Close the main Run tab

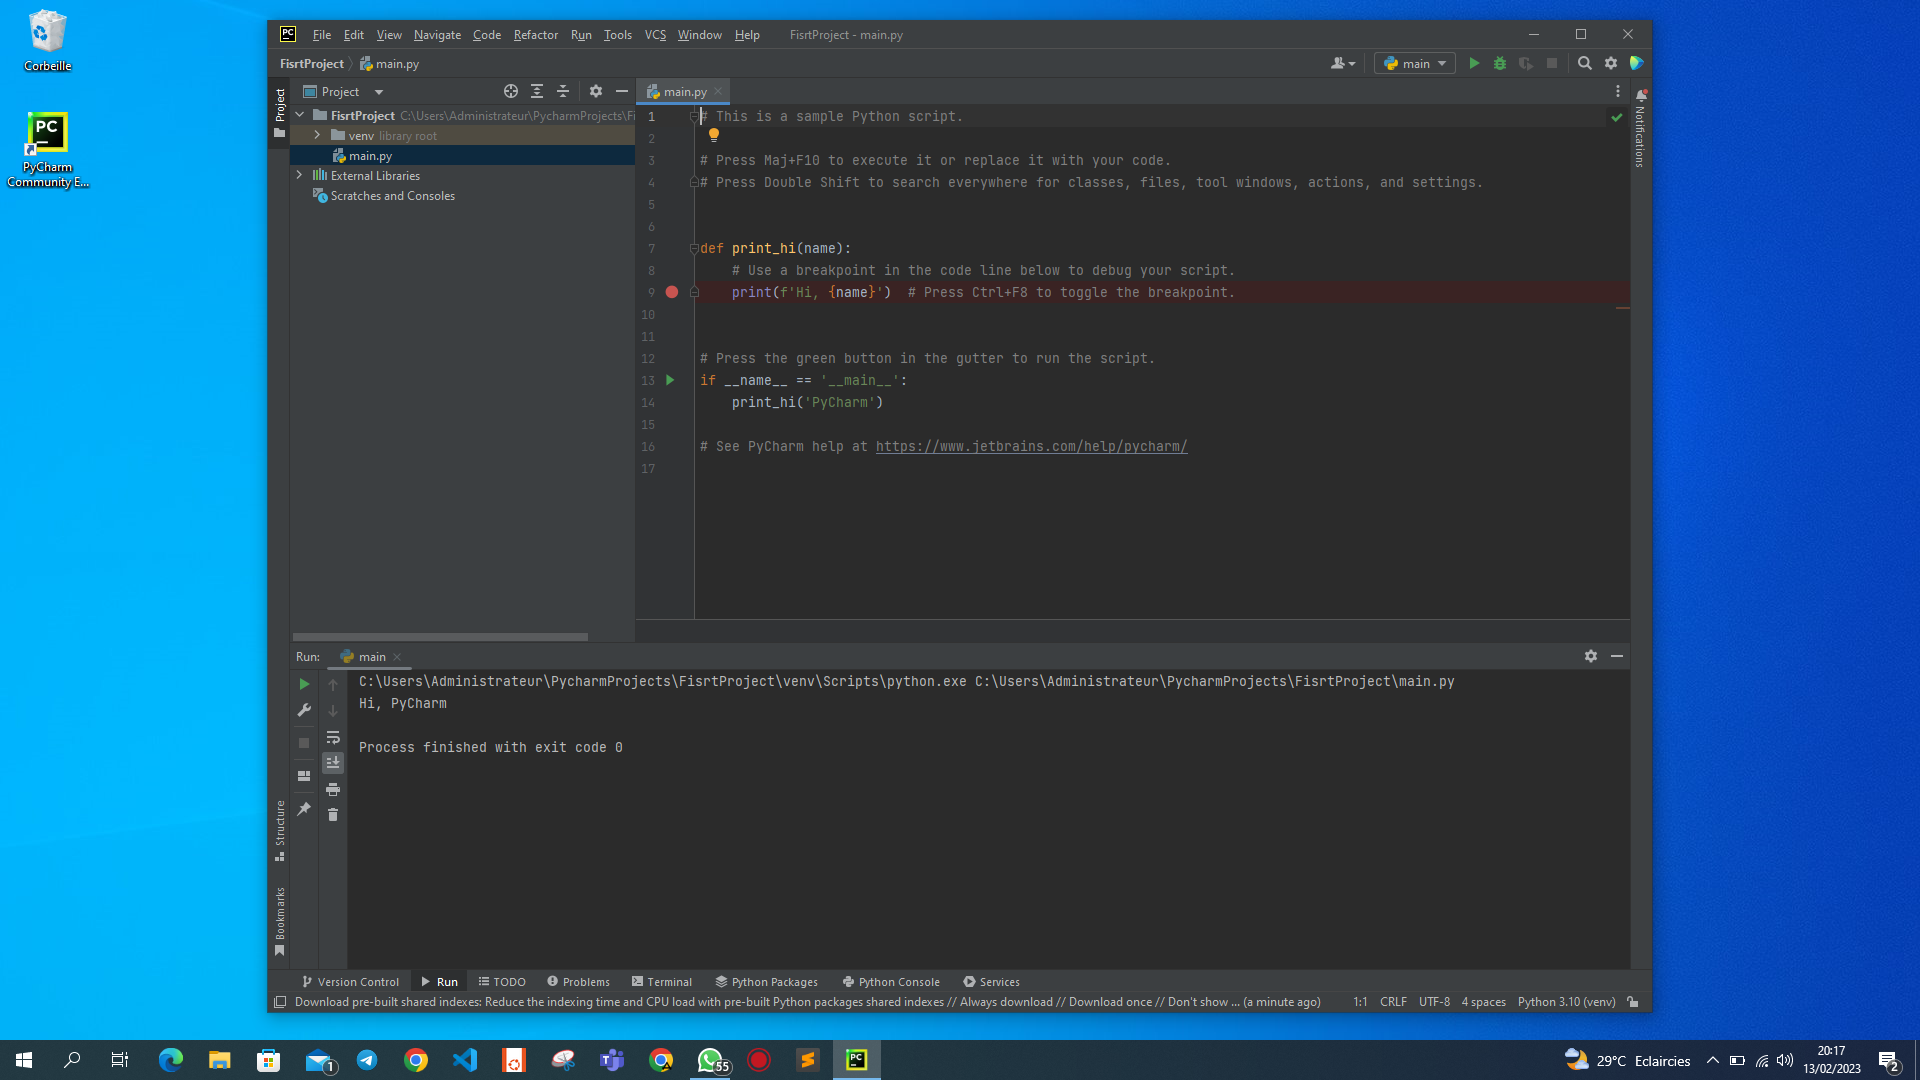(x=397, y=657)
